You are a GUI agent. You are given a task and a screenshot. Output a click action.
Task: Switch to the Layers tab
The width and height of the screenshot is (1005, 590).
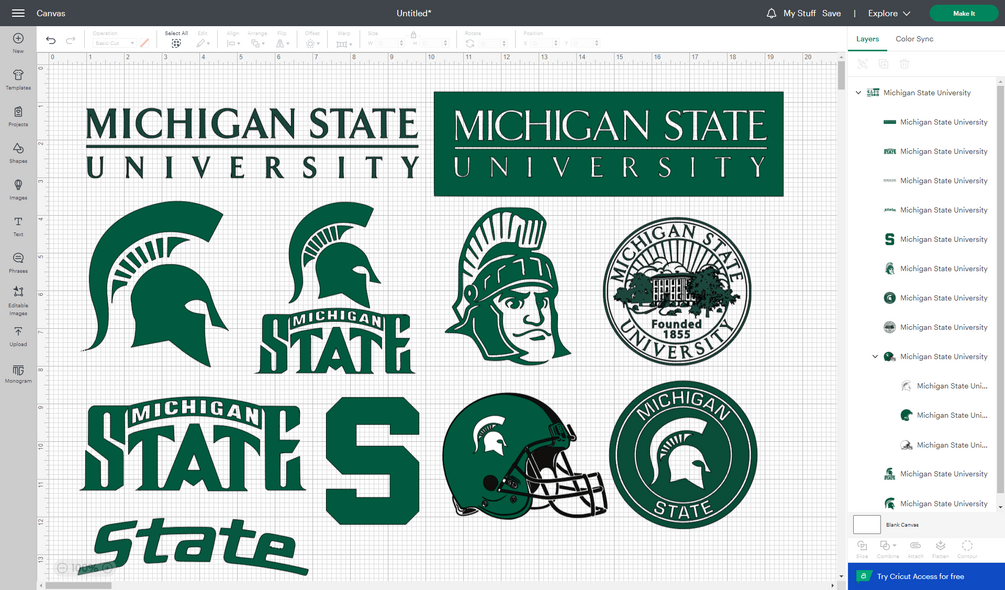pyautogui.click(x=867, y=39)
